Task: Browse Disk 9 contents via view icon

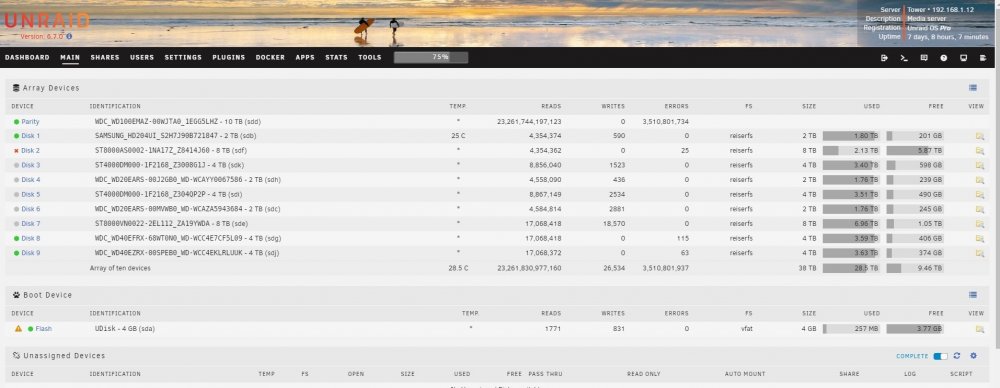Action: click(980, 253)
